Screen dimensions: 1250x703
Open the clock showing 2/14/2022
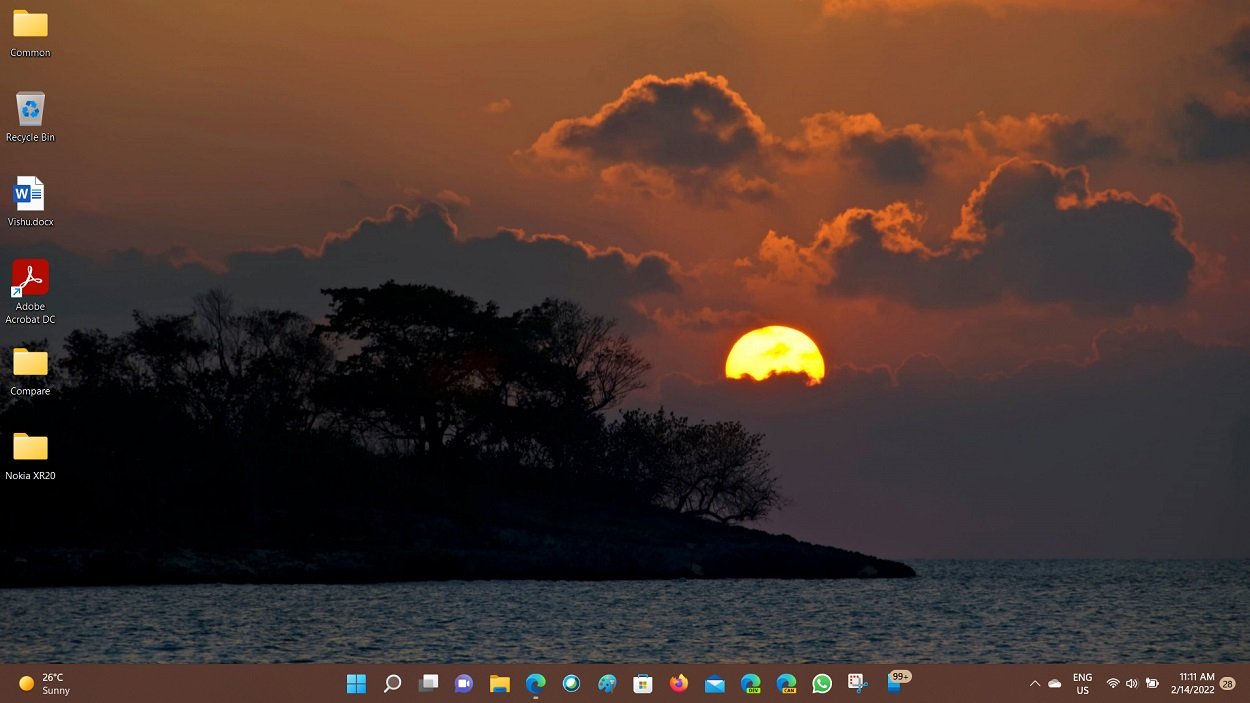[1193, 684]
